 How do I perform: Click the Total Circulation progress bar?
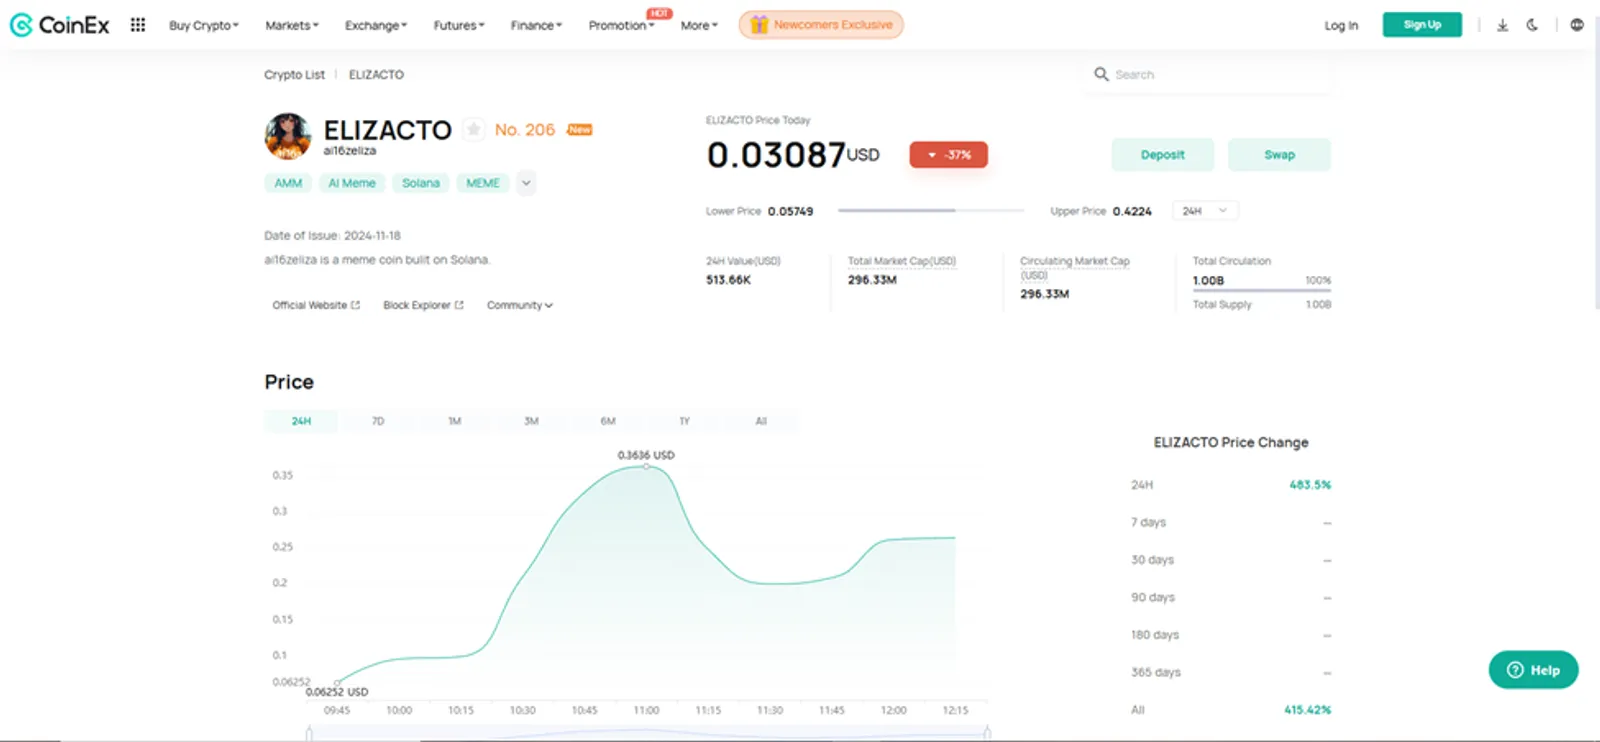[1261, 291]
